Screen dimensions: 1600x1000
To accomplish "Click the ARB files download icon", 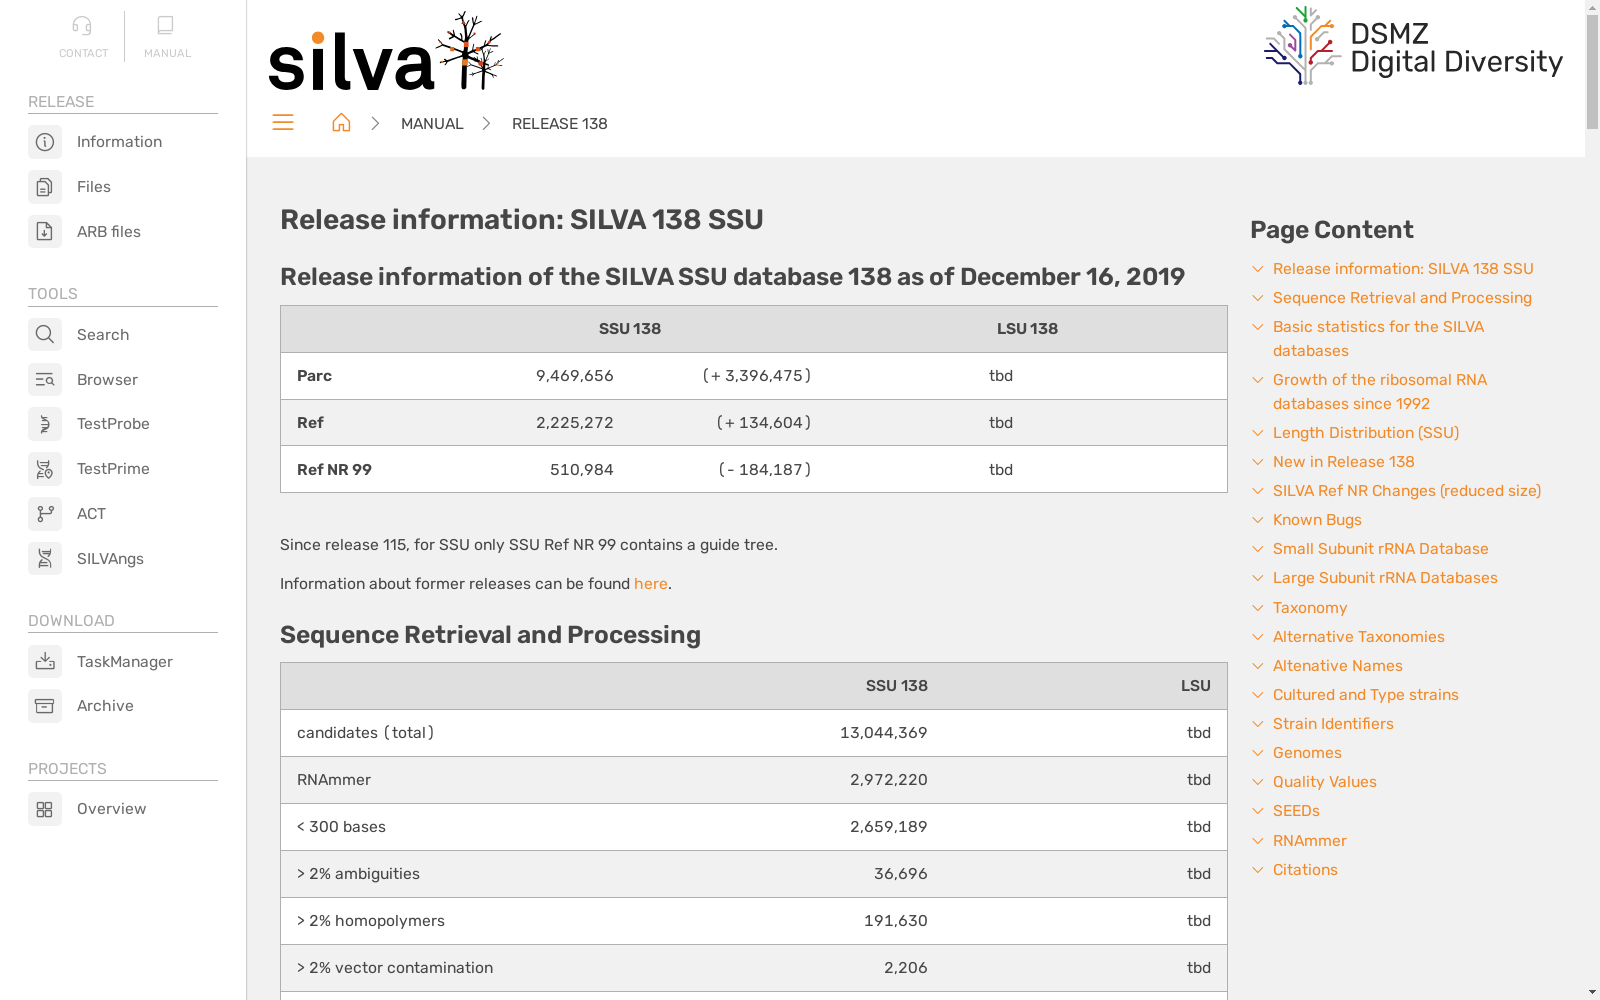I will pos(45,232).
